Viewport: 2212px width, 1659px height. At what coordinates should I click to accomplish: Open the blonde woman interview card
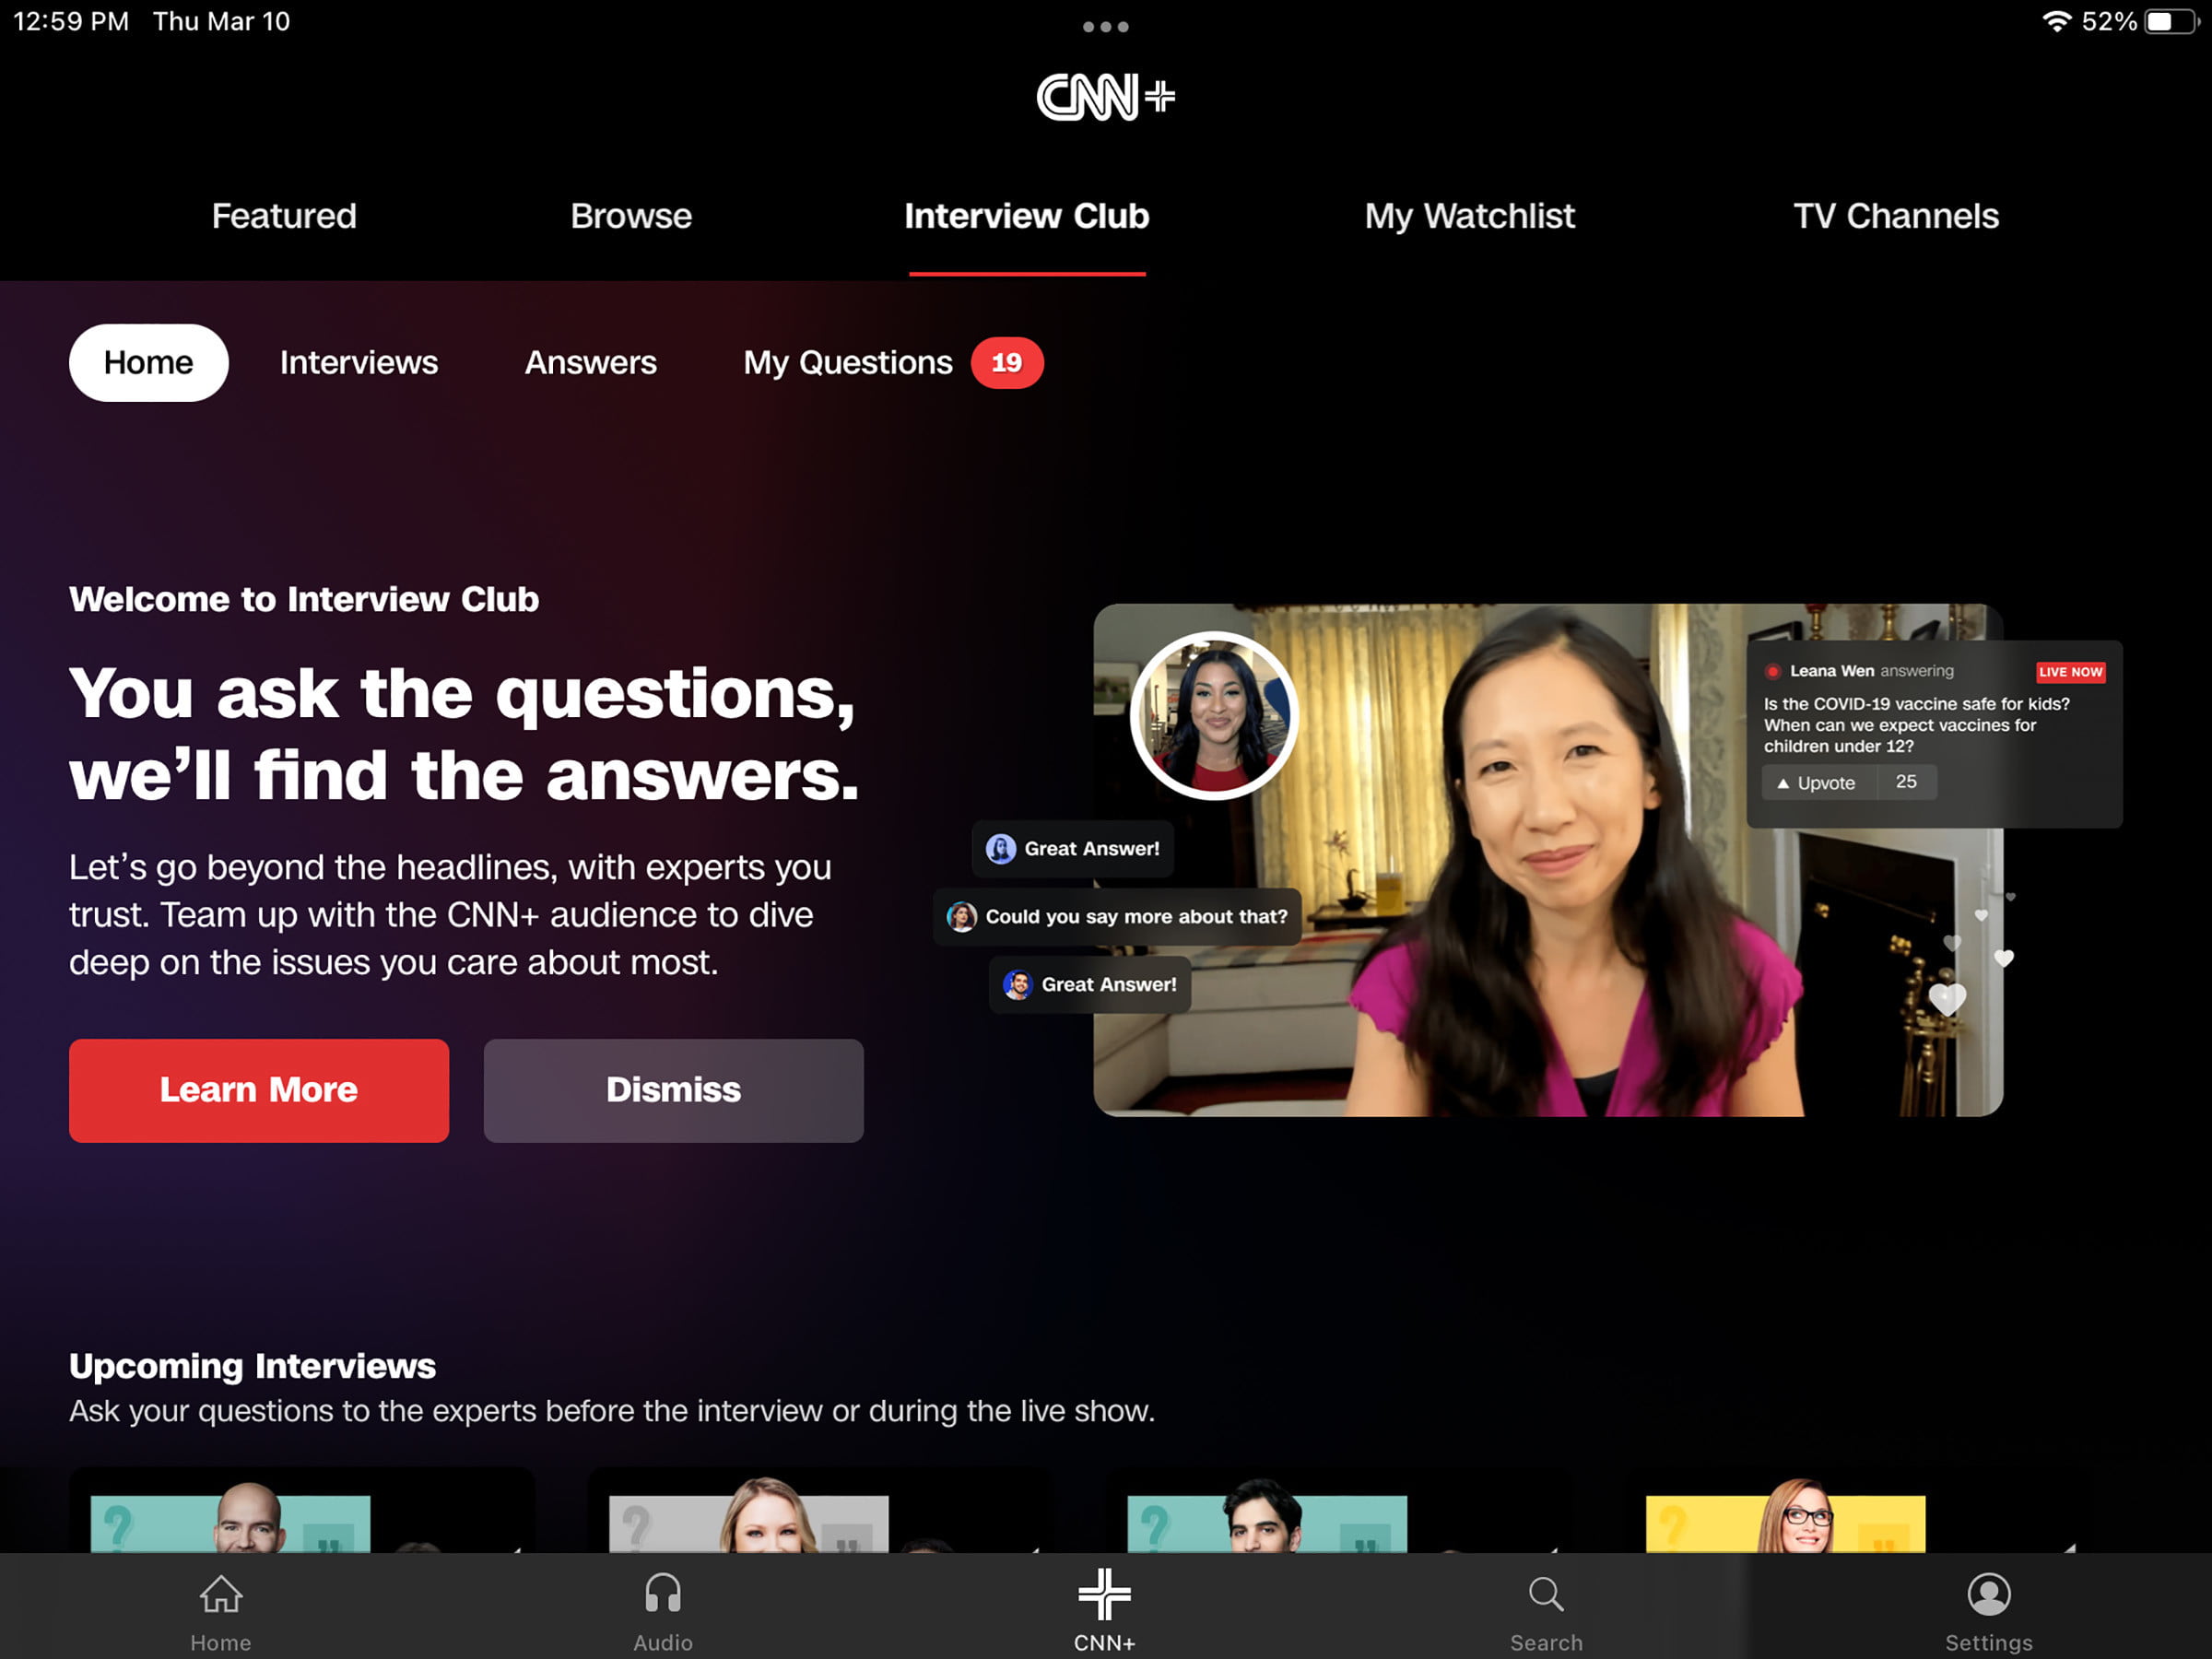[820, 1511]
